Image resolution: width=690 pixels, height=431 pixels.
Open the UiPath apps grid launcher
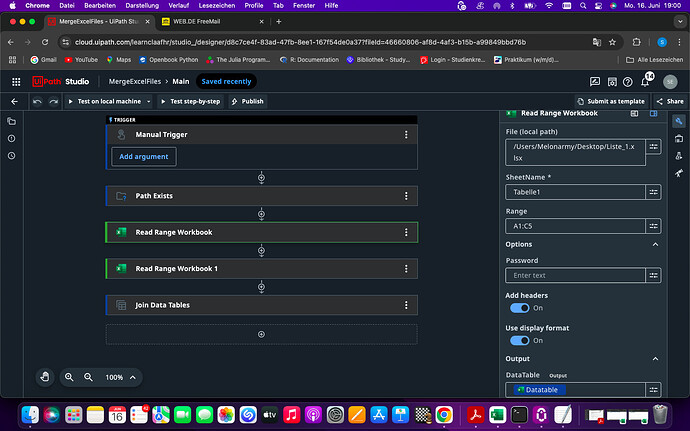point(16,81)
